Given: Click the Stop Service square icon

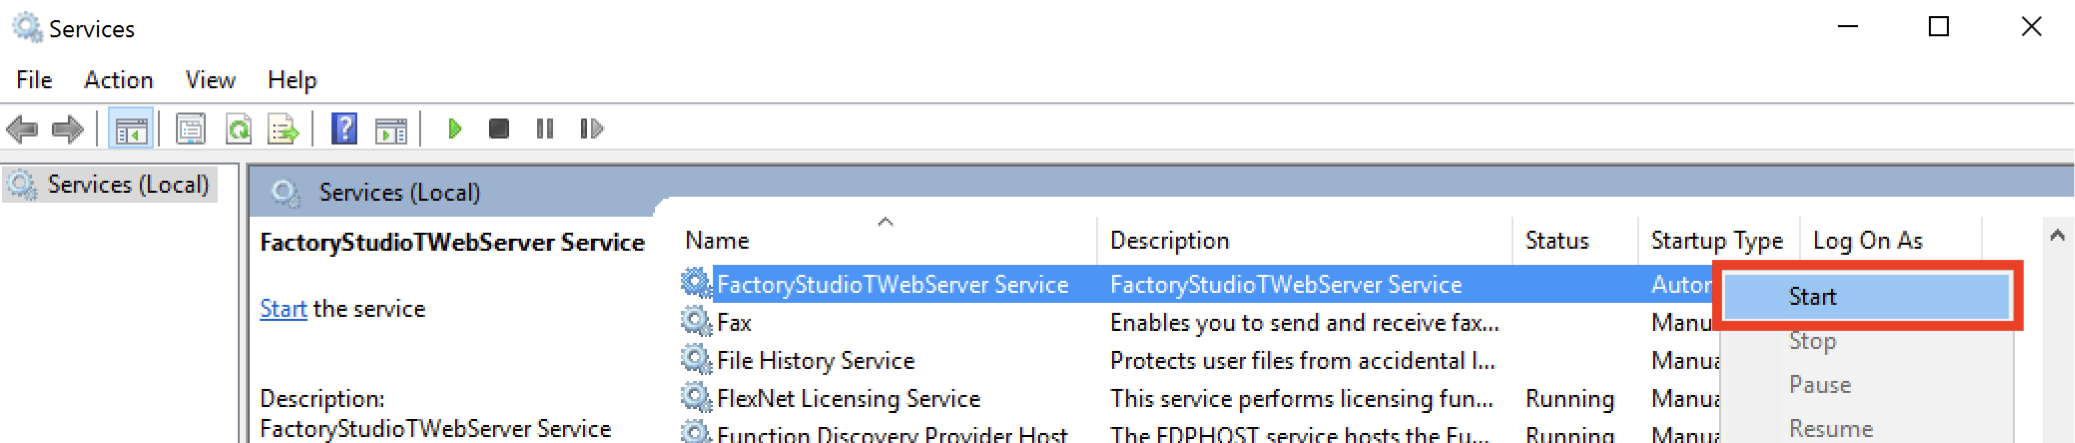Looking at the screenshot, I should tap(499, 129).
